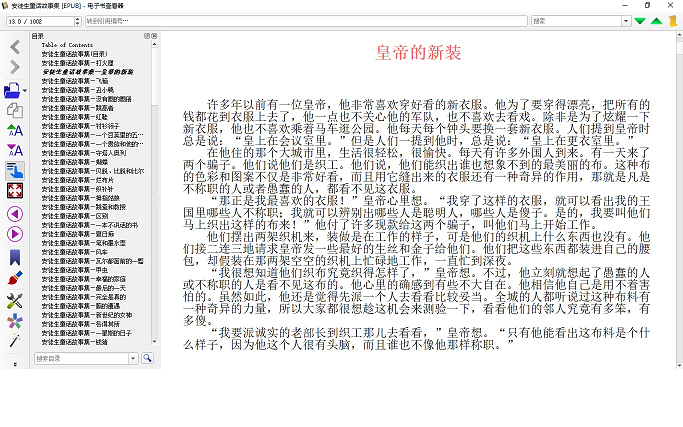Toggle the Table of Contents panel
This screenshot has height=427, width=683.
(14, 171)
